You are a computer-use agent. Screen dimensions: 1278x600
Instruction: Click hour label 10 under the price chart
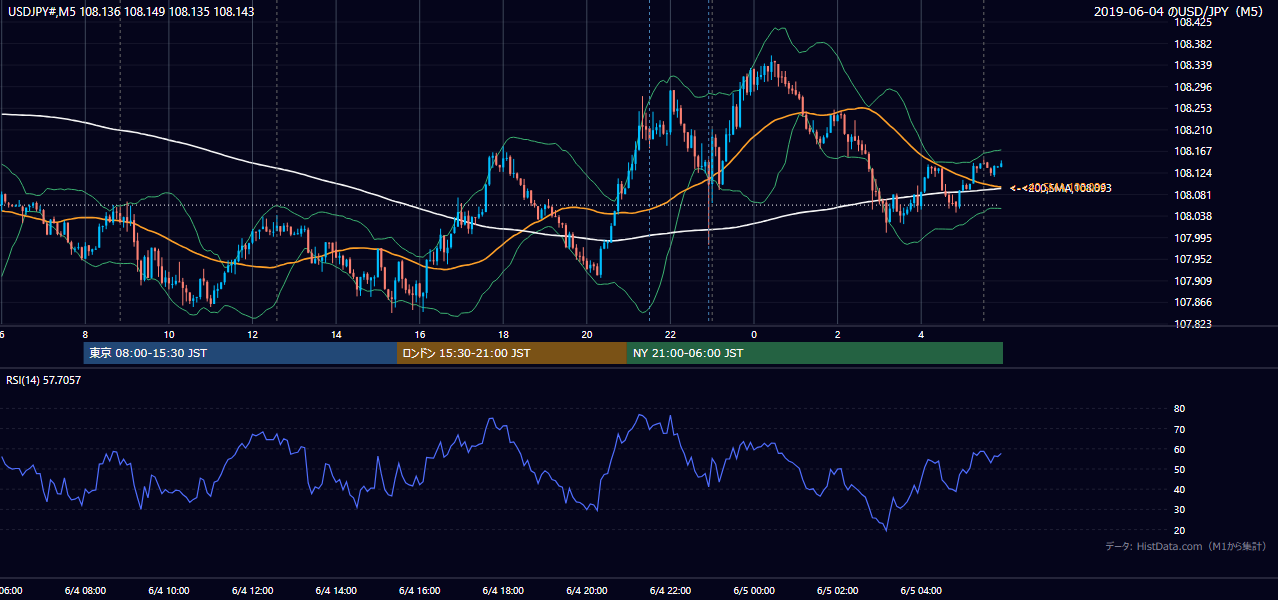[x=169, y=334]
